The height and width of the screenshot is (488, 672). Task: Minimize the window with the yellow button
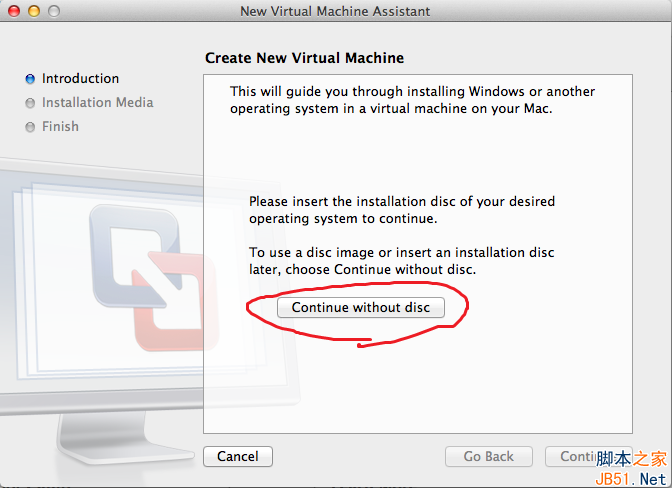(x=34, y=11)
